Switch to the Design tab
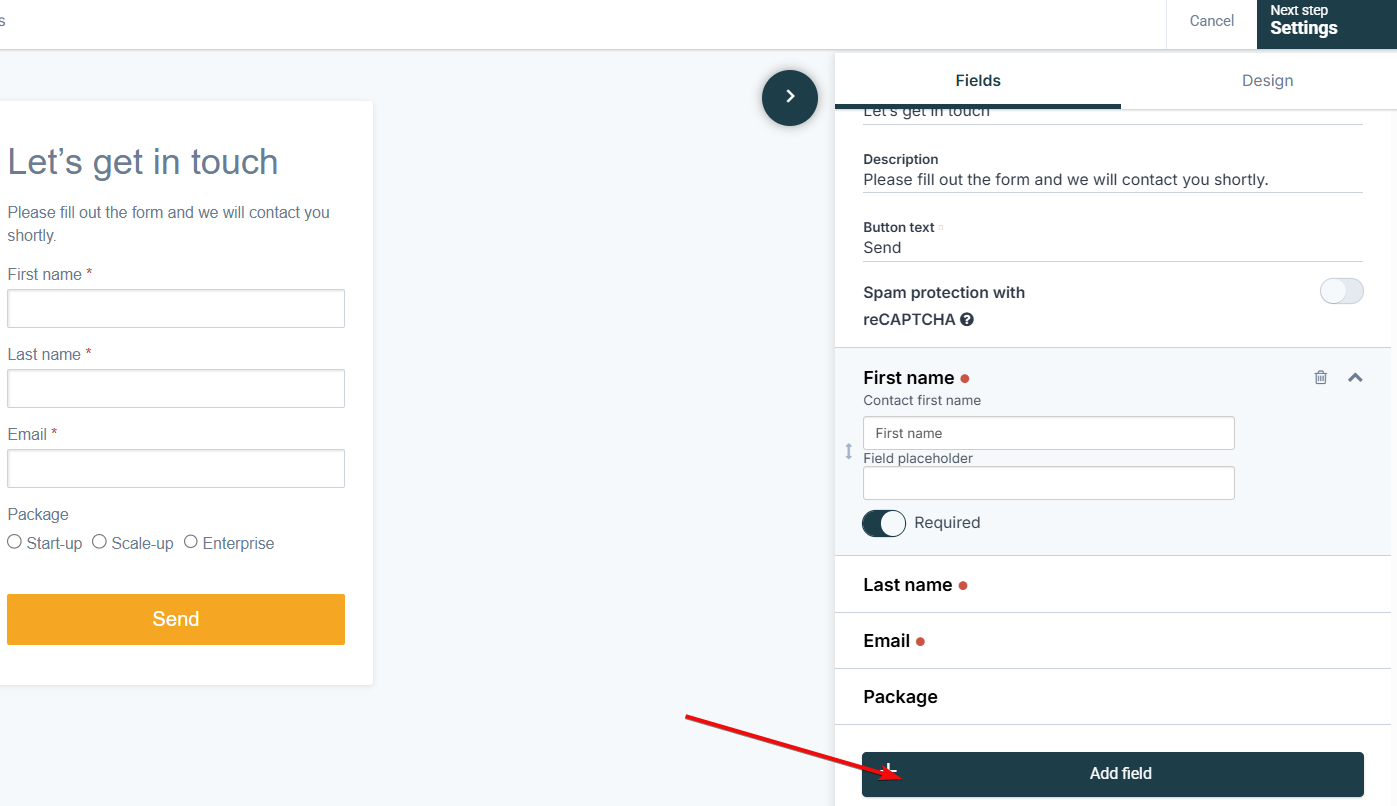Image resolution: width=1397 pixels, height=806 pixels. (x=1267, y=81)
